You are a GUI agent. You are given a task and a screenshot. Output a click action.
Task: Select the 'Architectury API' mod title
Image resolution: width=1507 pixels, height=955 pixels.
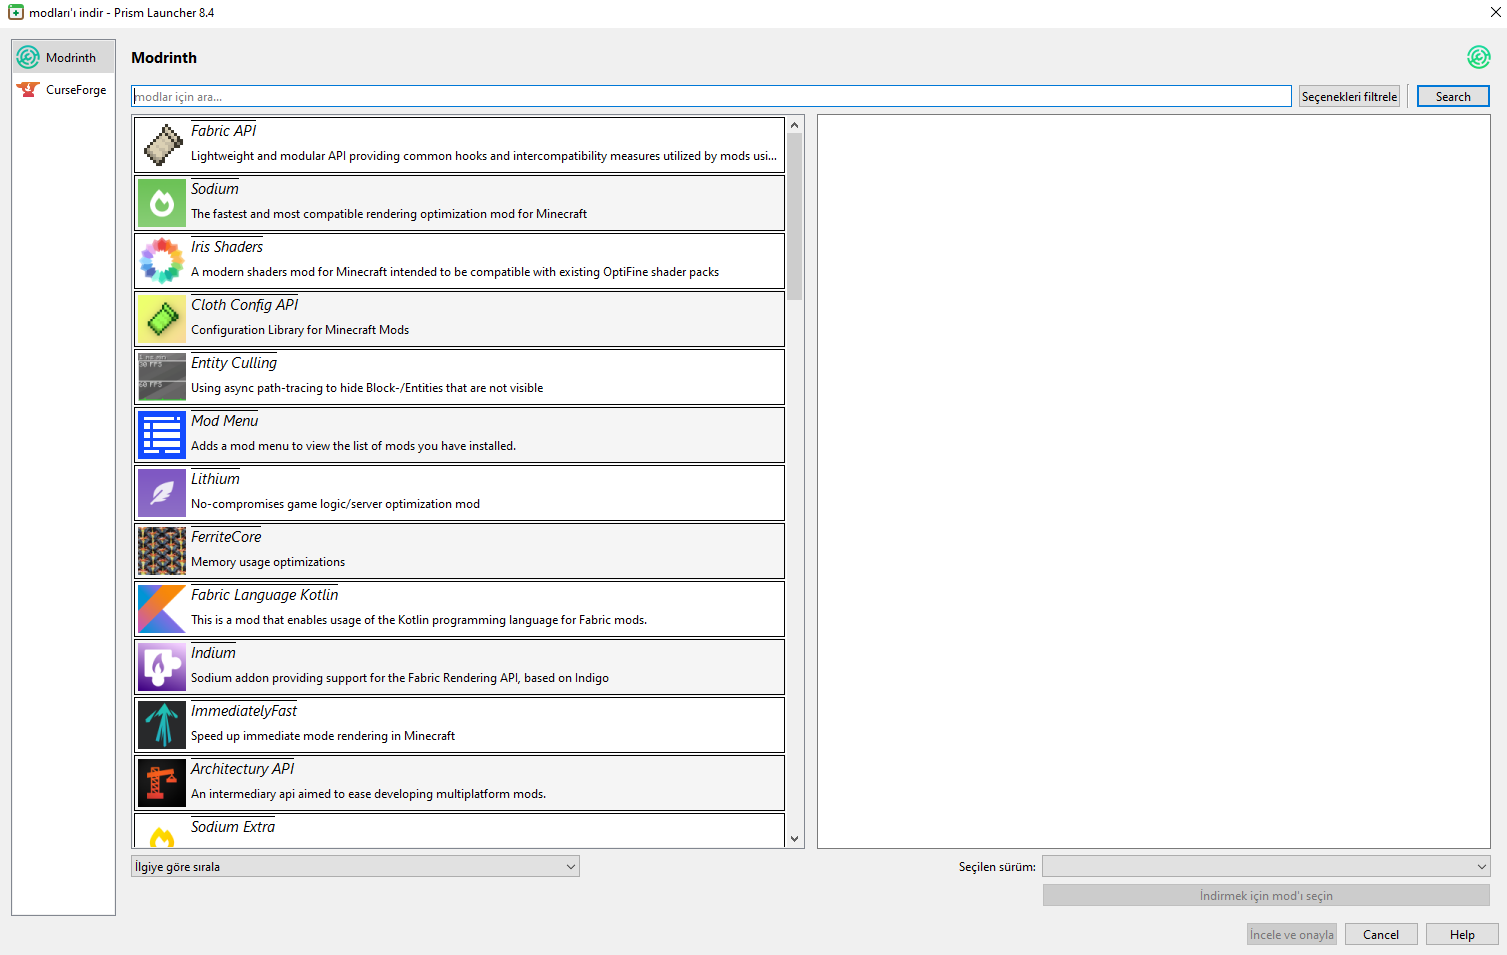242,769
